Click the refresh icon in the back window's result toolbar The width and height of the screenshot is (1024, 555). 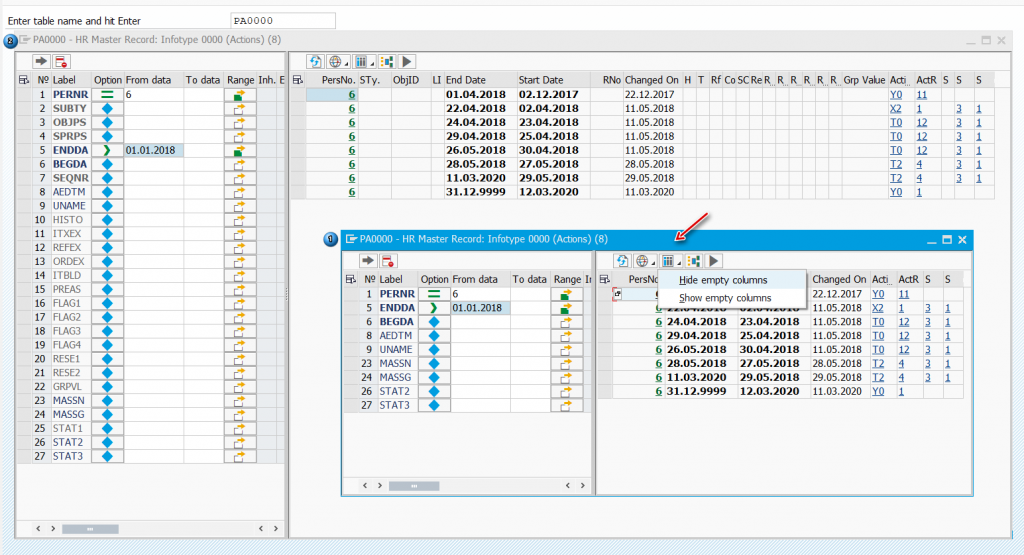pos(315,61)
